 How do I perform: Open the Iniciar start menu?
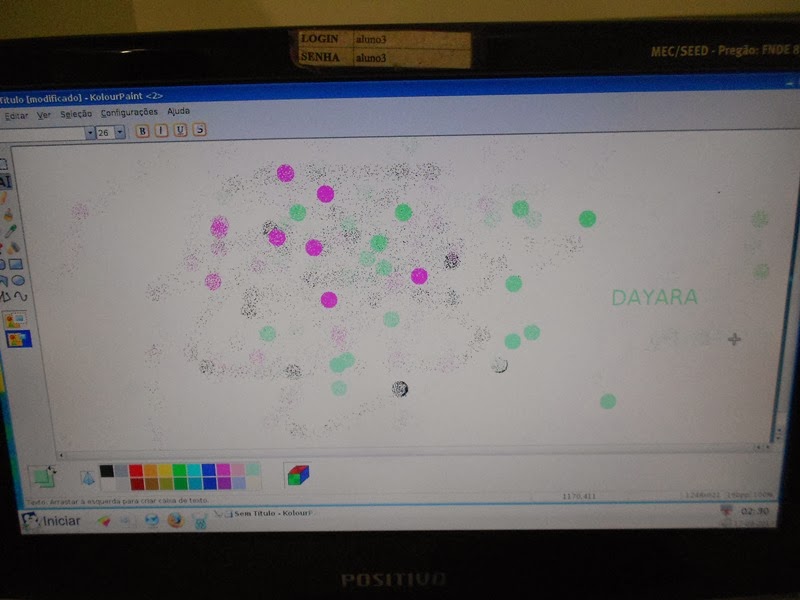[51, 520]
